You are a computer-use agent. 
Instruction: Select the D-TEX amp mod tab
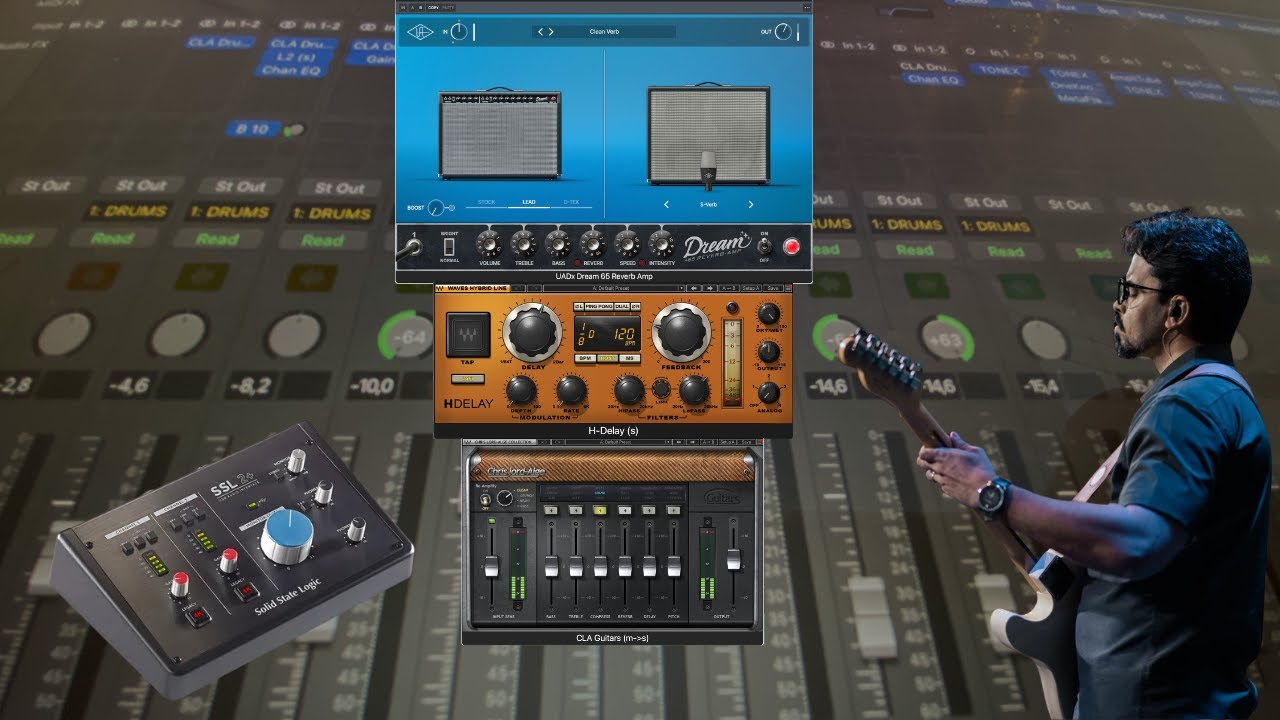(x=571, y=202)
